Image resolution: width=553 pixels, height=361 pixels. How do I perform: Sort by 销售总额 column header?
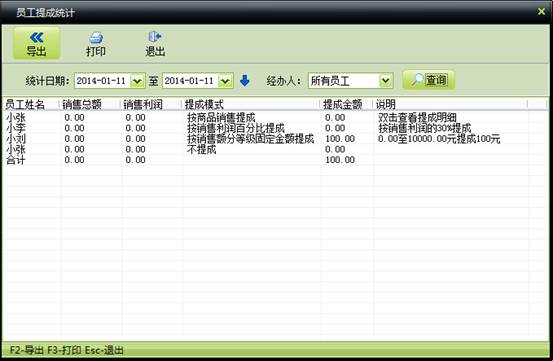(x=90, y=104)
